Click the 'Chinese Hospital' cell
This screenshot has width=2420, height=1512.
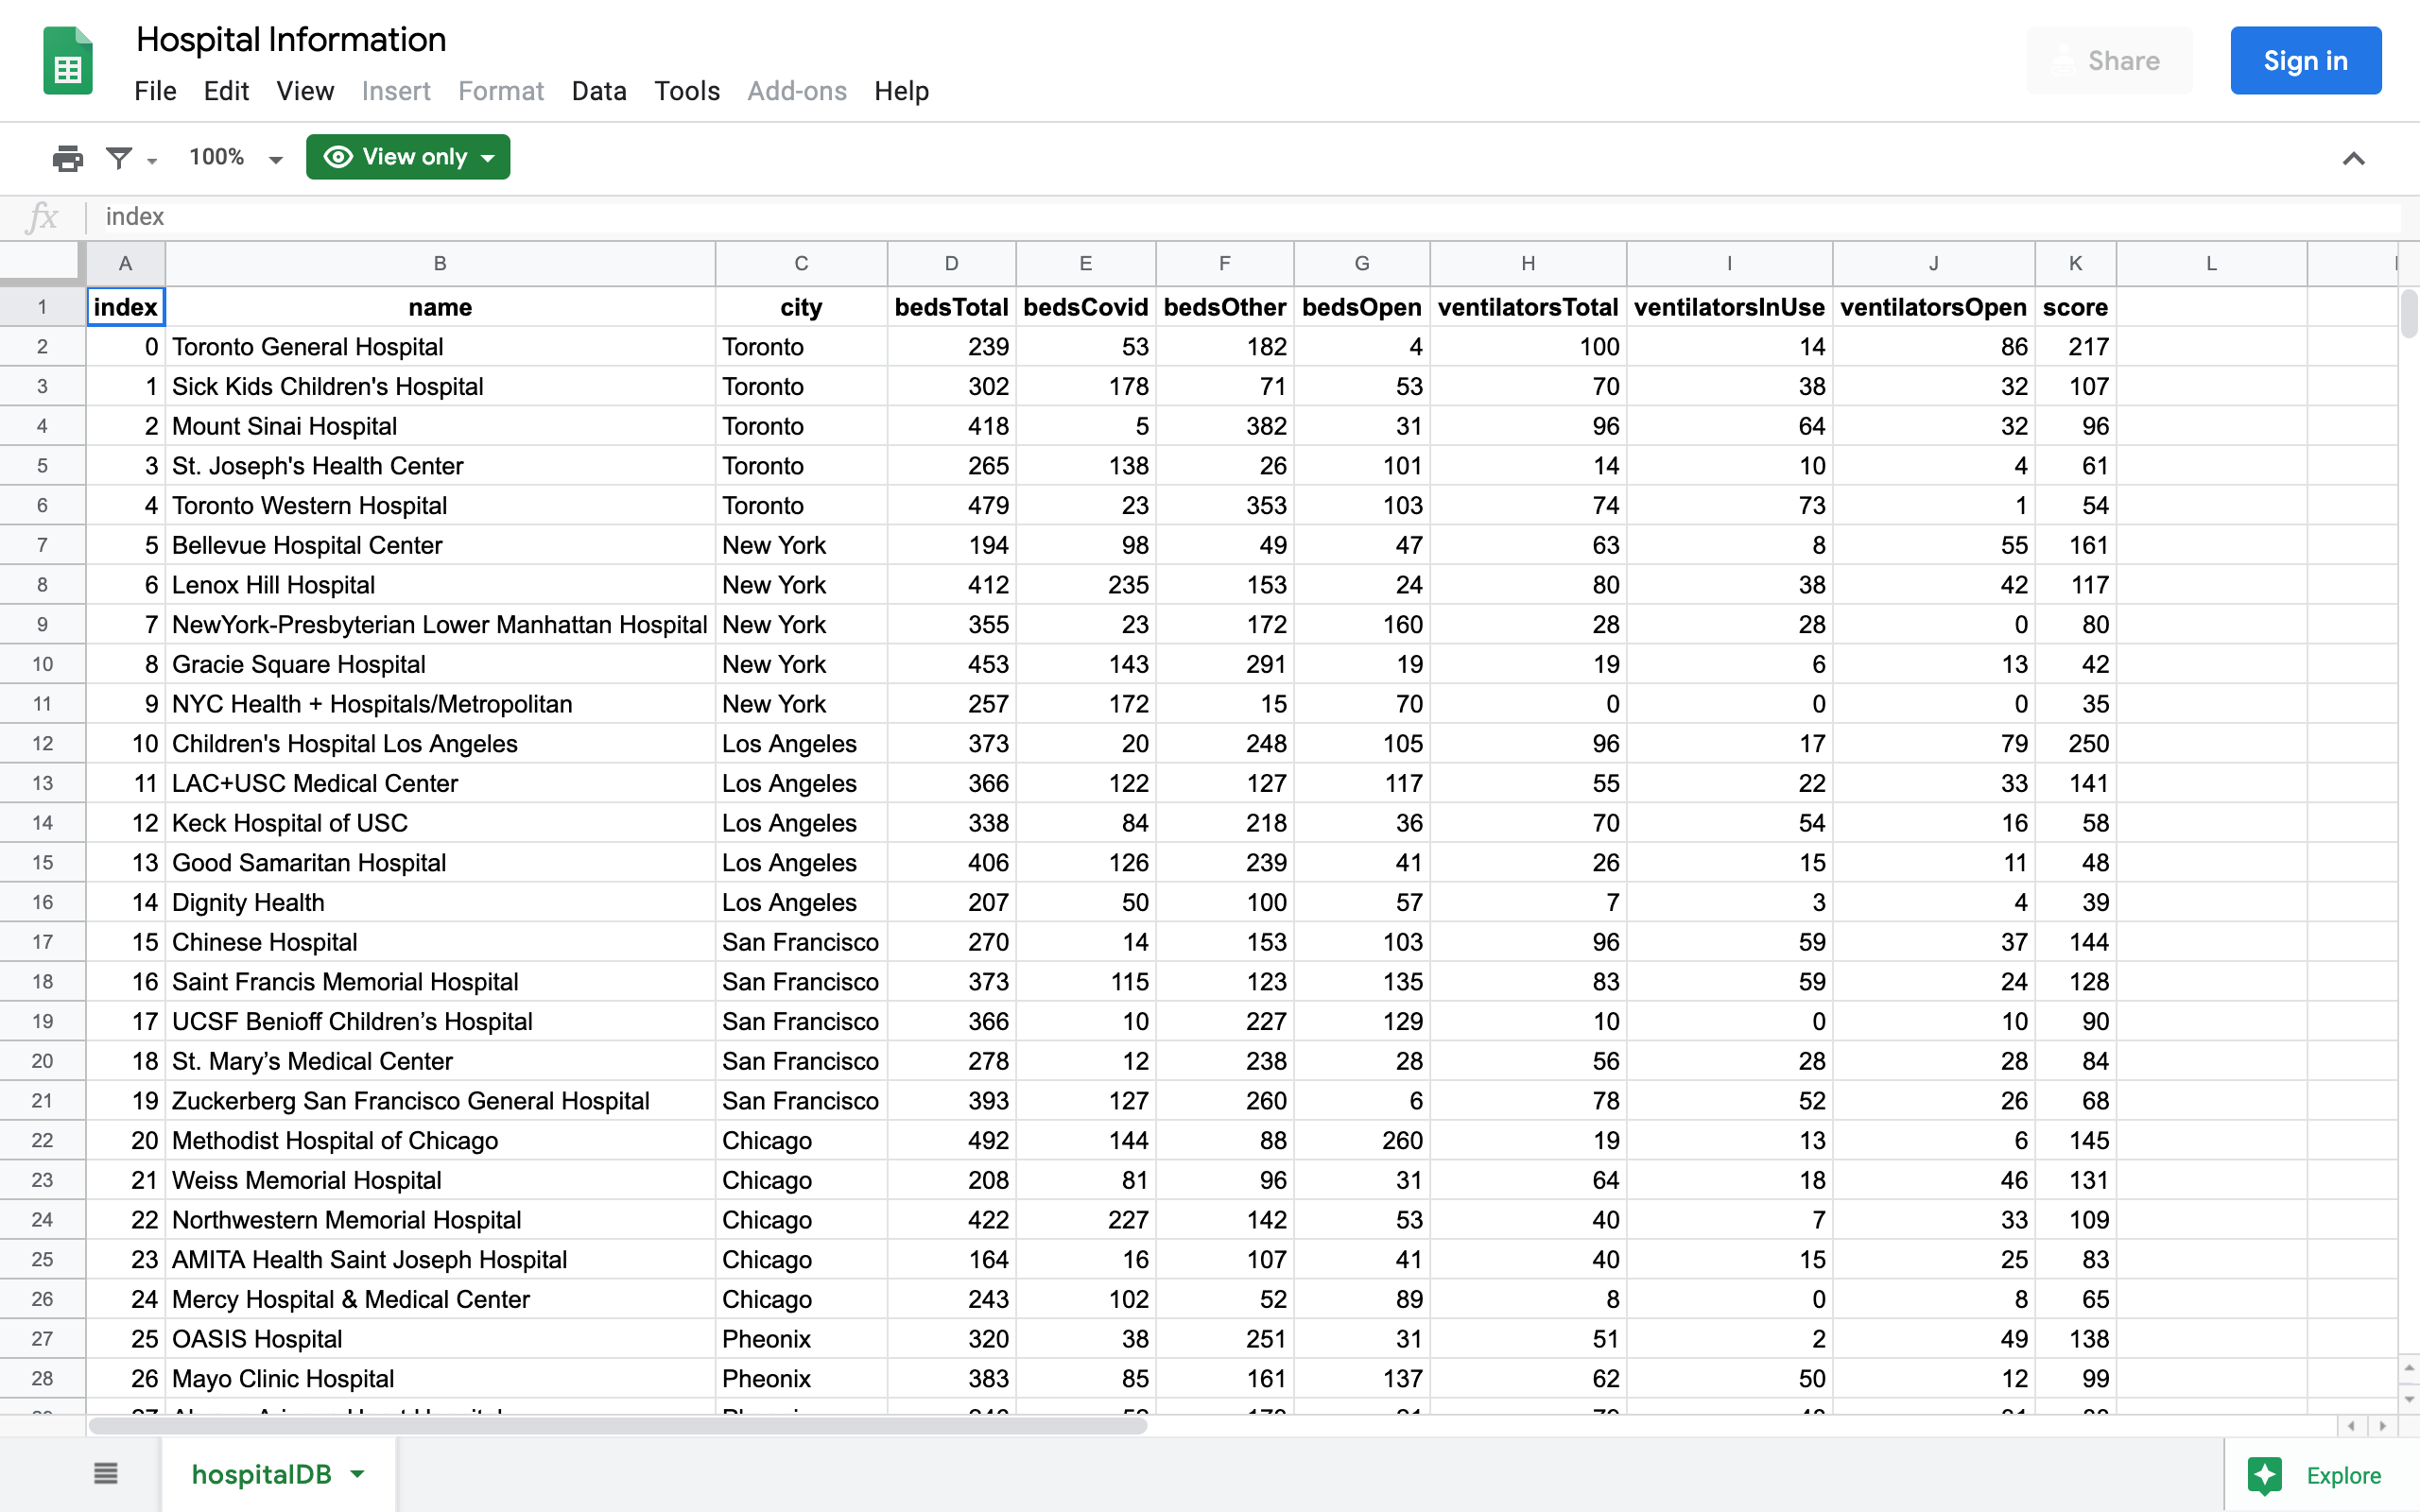click(x=440, y=942)
